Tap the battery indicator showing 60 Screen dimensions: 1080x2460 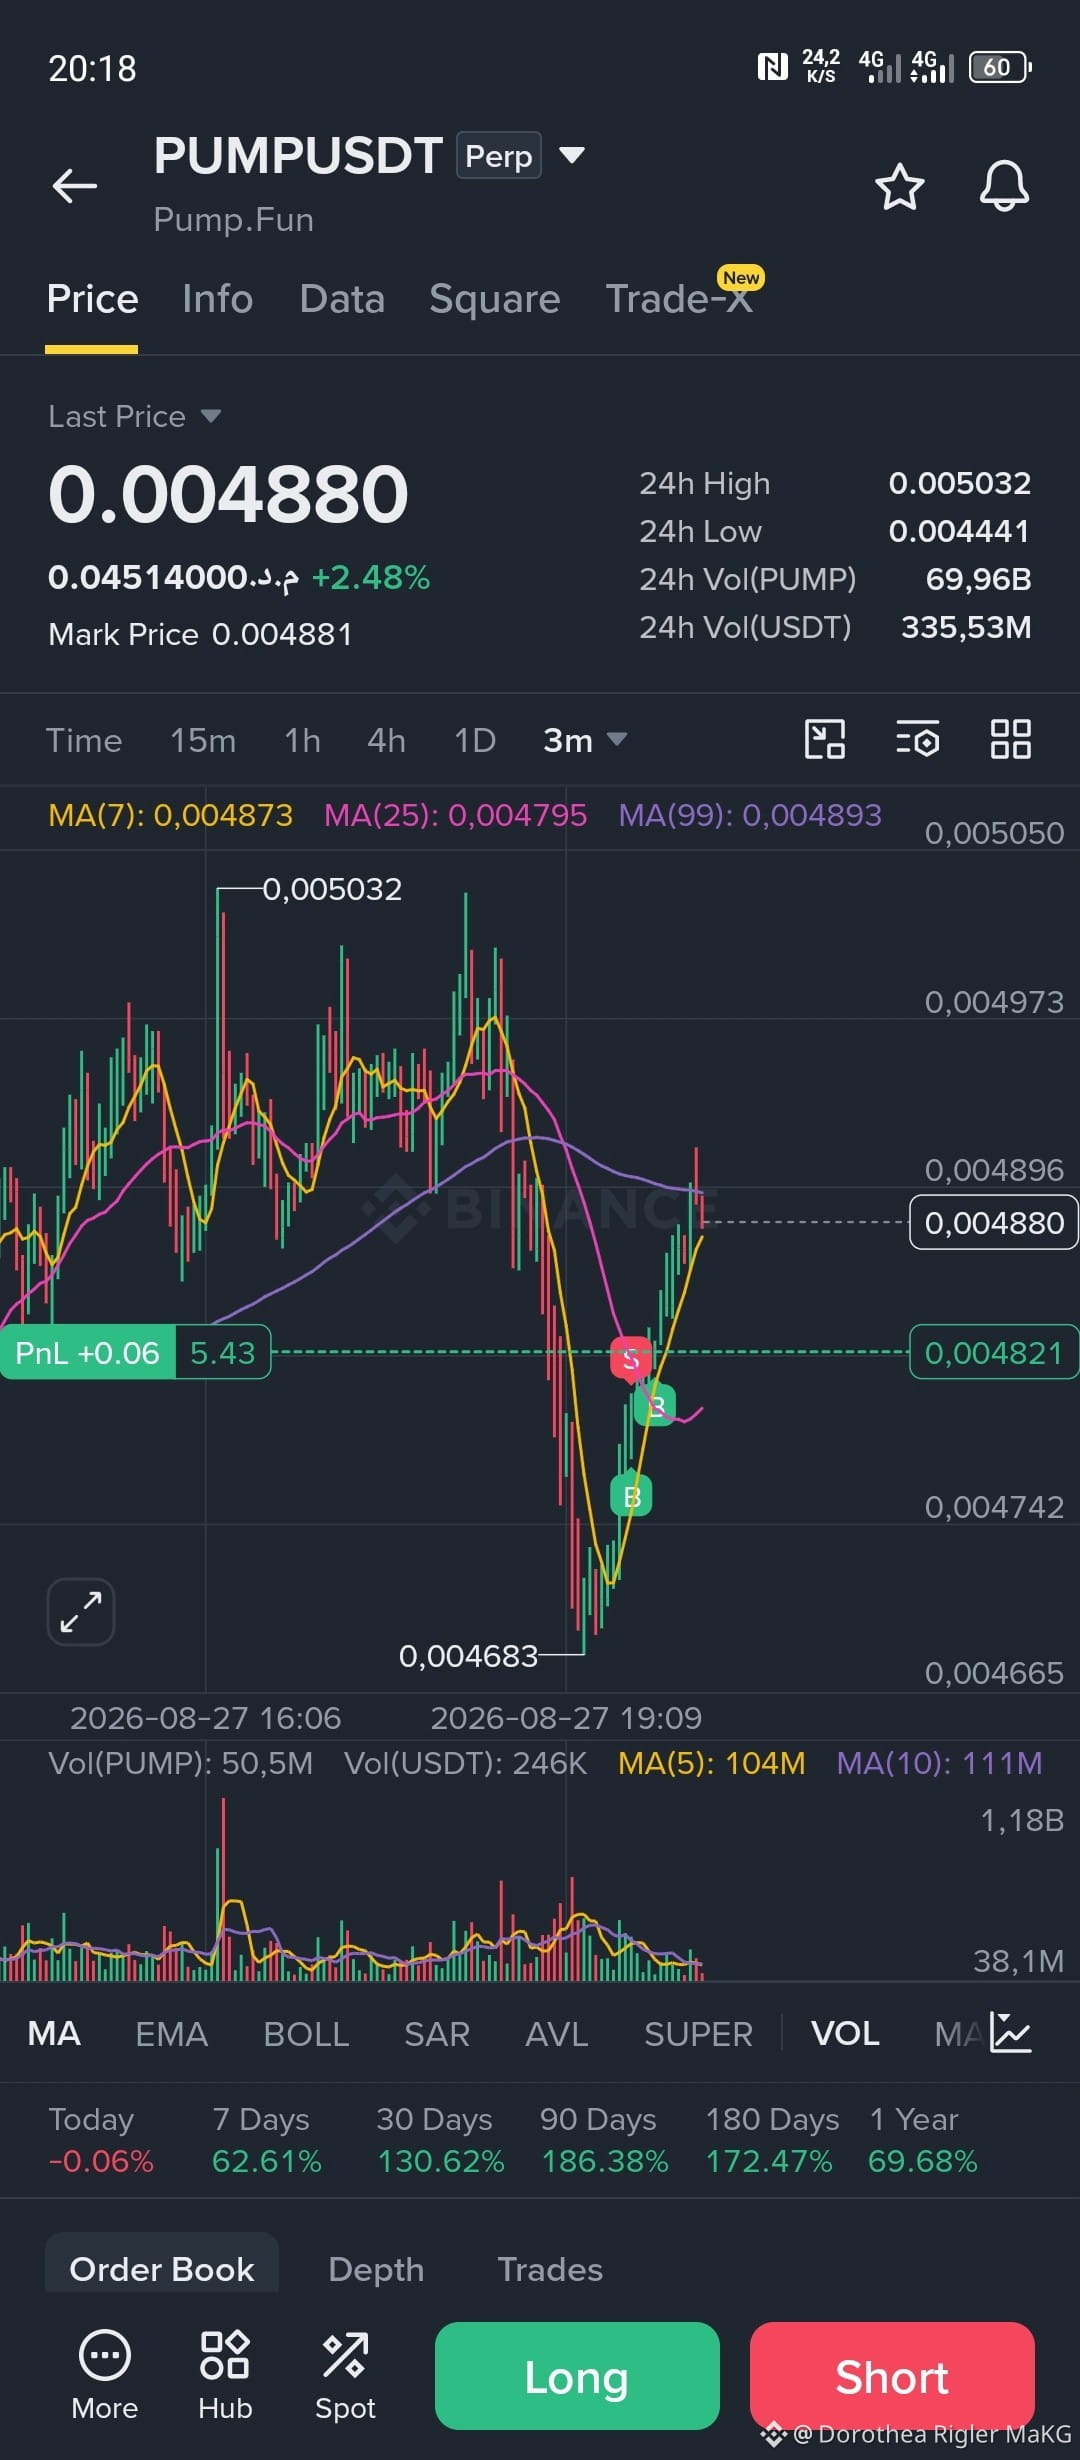coord(1000,67)
